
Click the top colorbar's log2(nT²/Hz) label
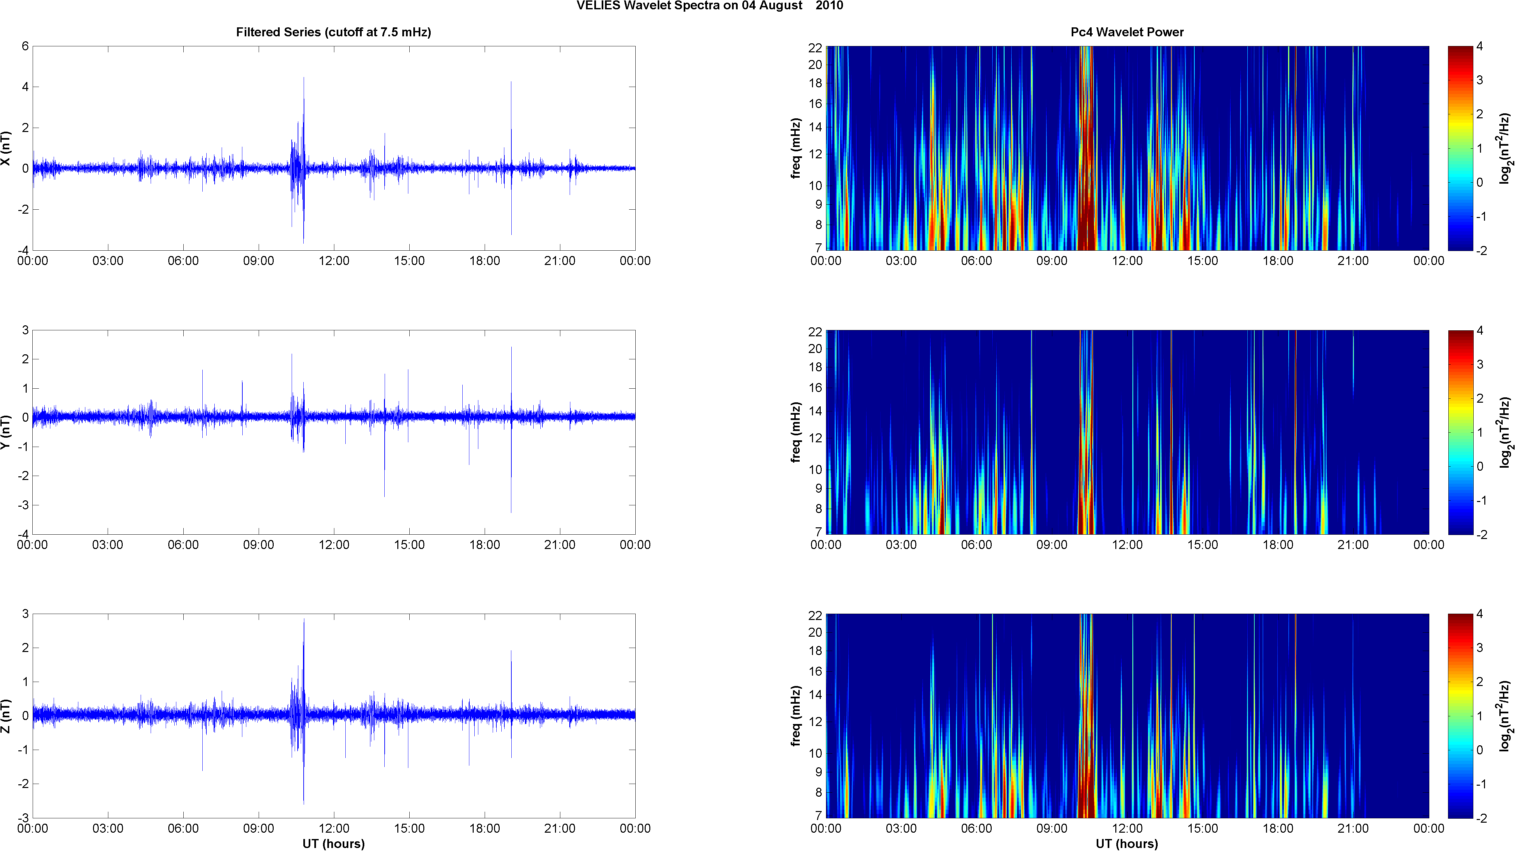click(1504, 148)
